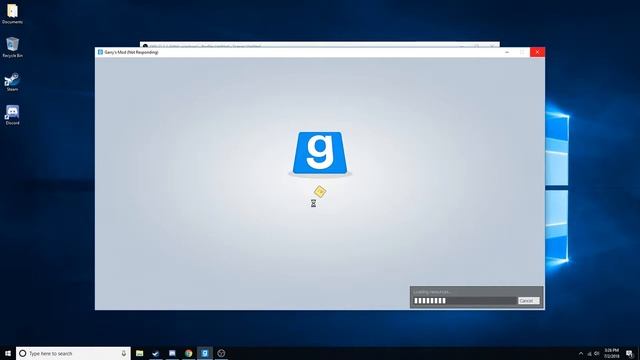640x360 pixels.
Task: Minimize the Garry's Mod window
Action: coord(507,52)
